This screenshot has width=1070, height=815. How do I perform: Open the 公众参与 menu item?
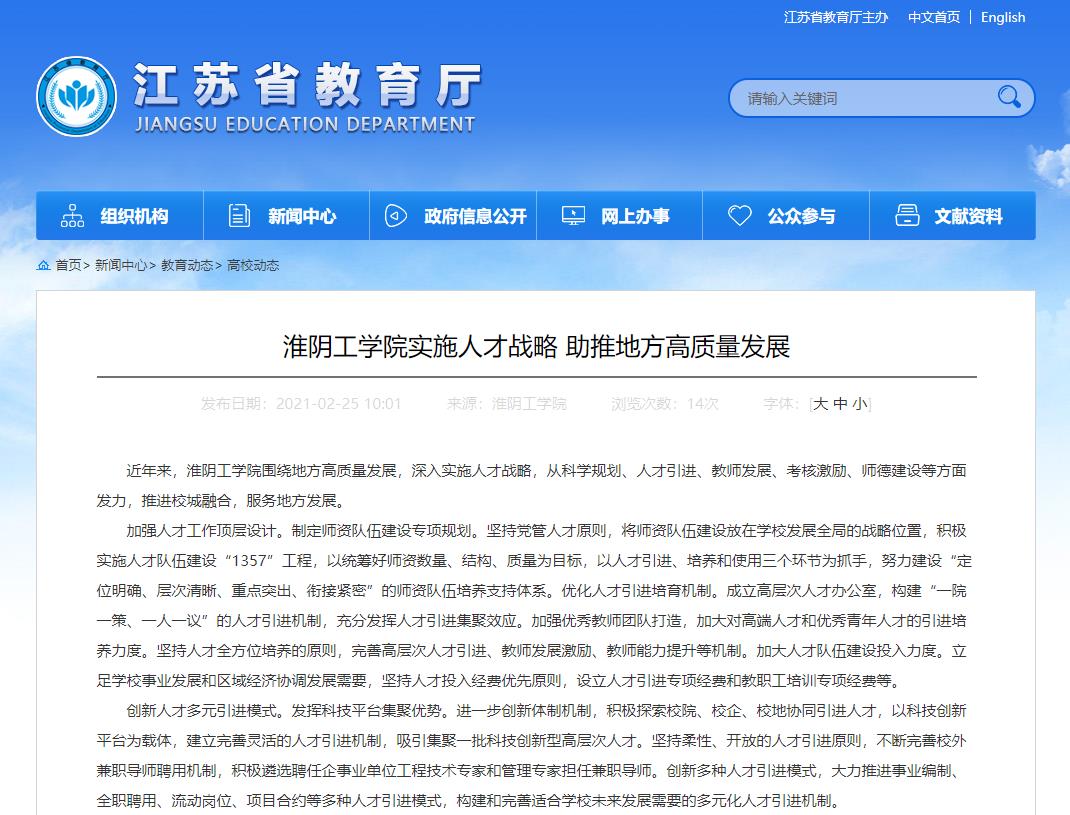[801, 216]
